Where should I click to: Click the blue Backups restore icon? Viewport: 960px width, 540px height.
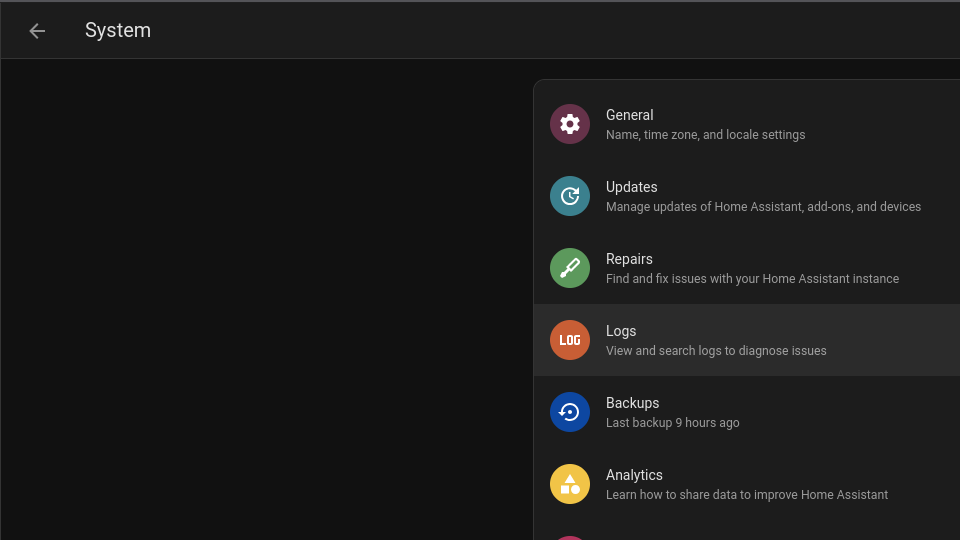pos(570,412)
